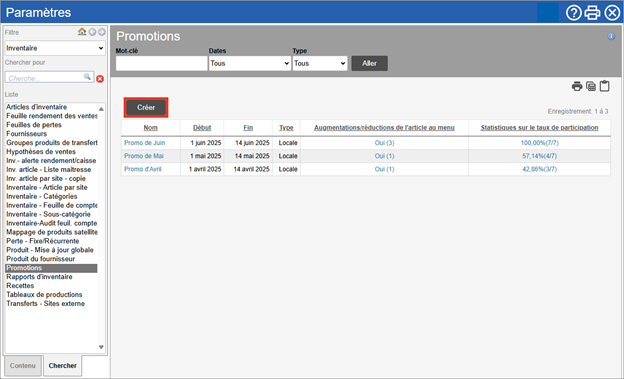Go forward with the right arrow icon
This screenshot has height=379, width=624.
pos(102,32)
